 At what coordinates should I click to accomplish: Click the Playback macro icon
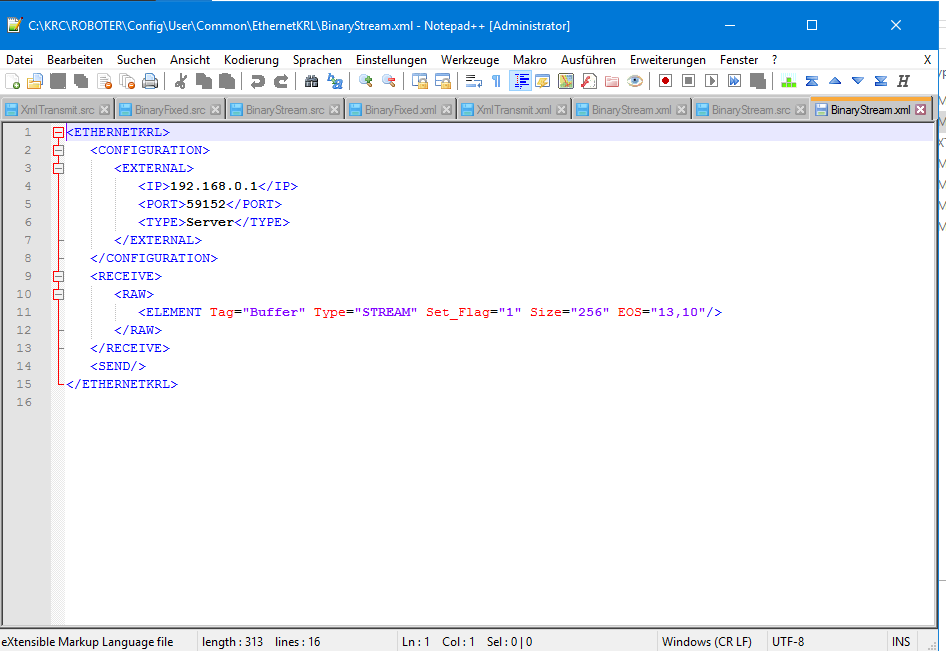click(x=711, y=81)
